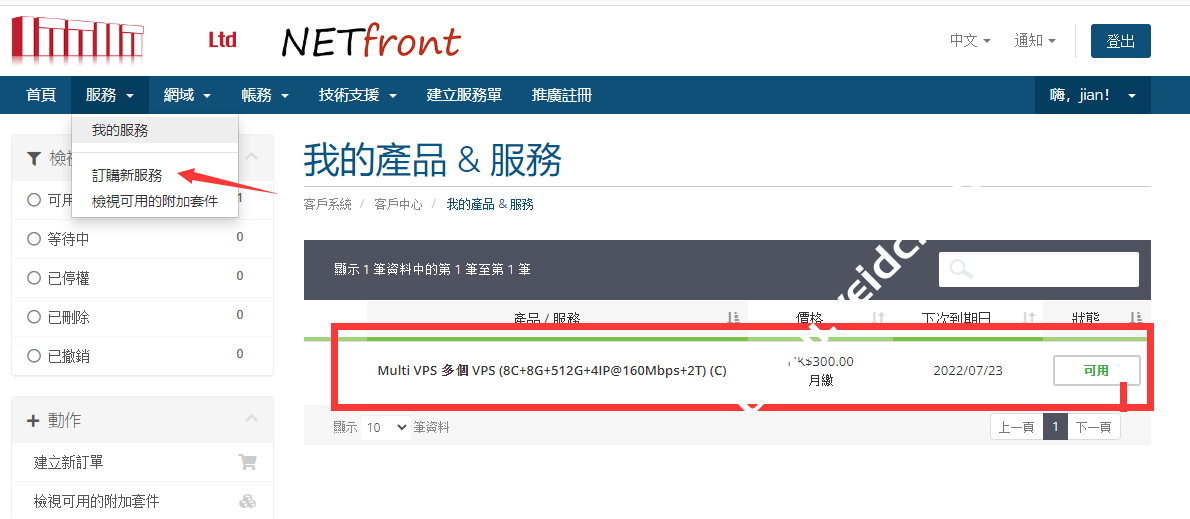Select the 等待中 filter radio button

pyautogui.click(x=33, y=239)
